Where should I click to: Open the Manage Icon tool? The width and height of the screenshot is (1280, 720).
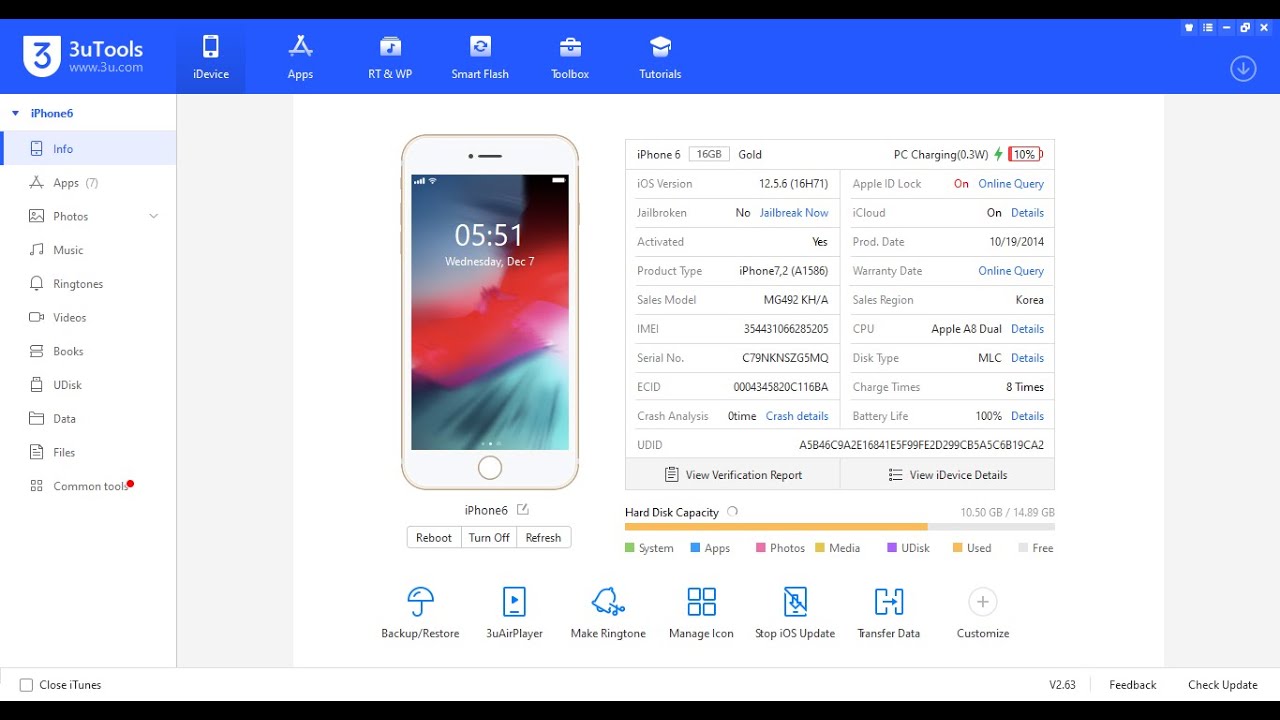(x=701, y=612)
